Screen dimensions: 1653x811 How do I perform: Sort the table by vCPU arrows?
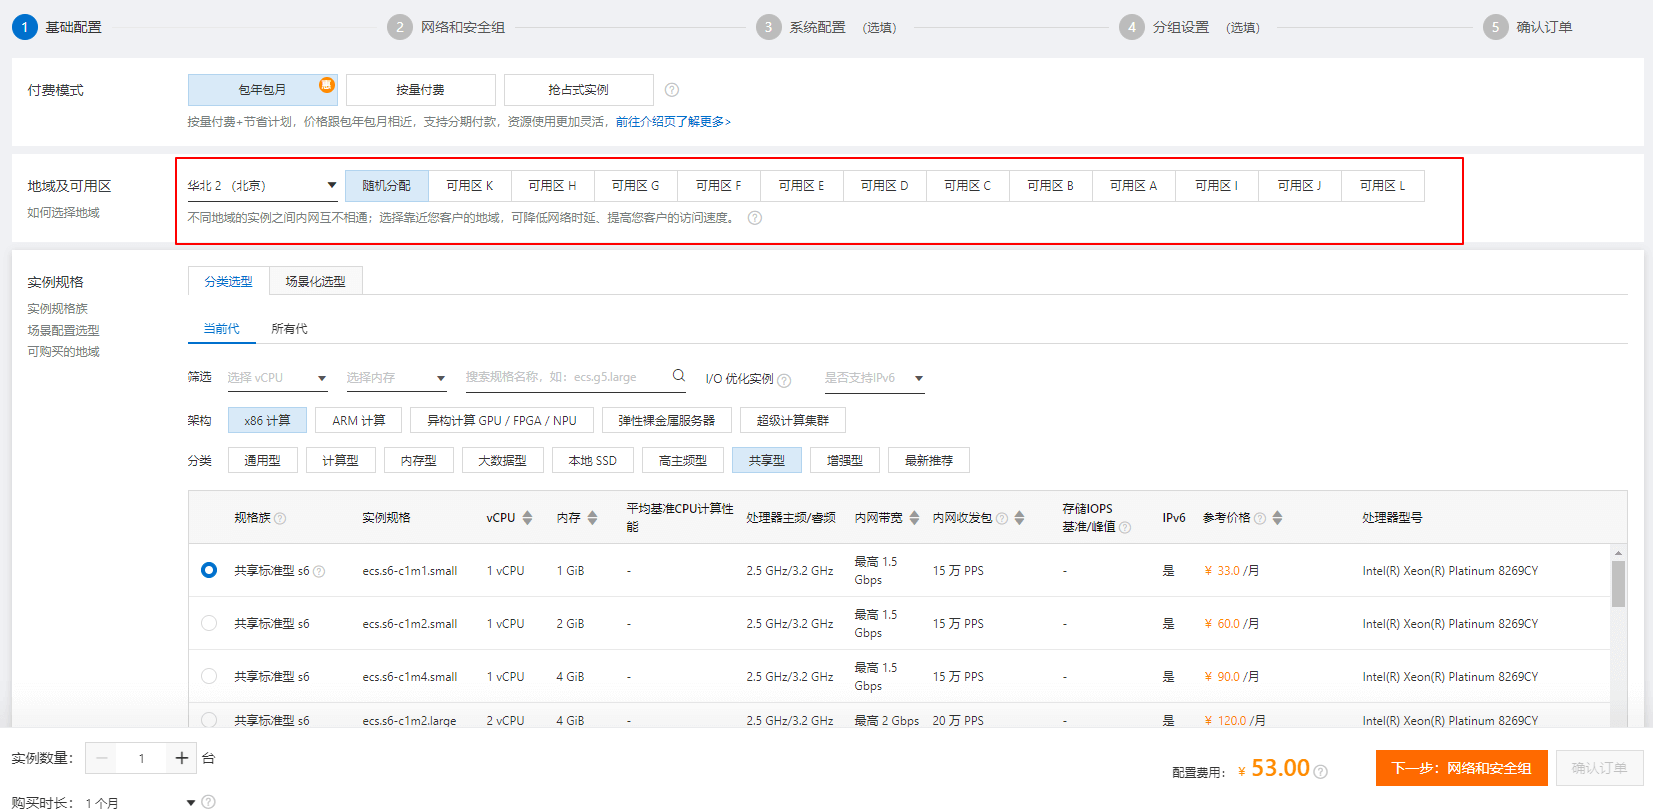(527, 518)
